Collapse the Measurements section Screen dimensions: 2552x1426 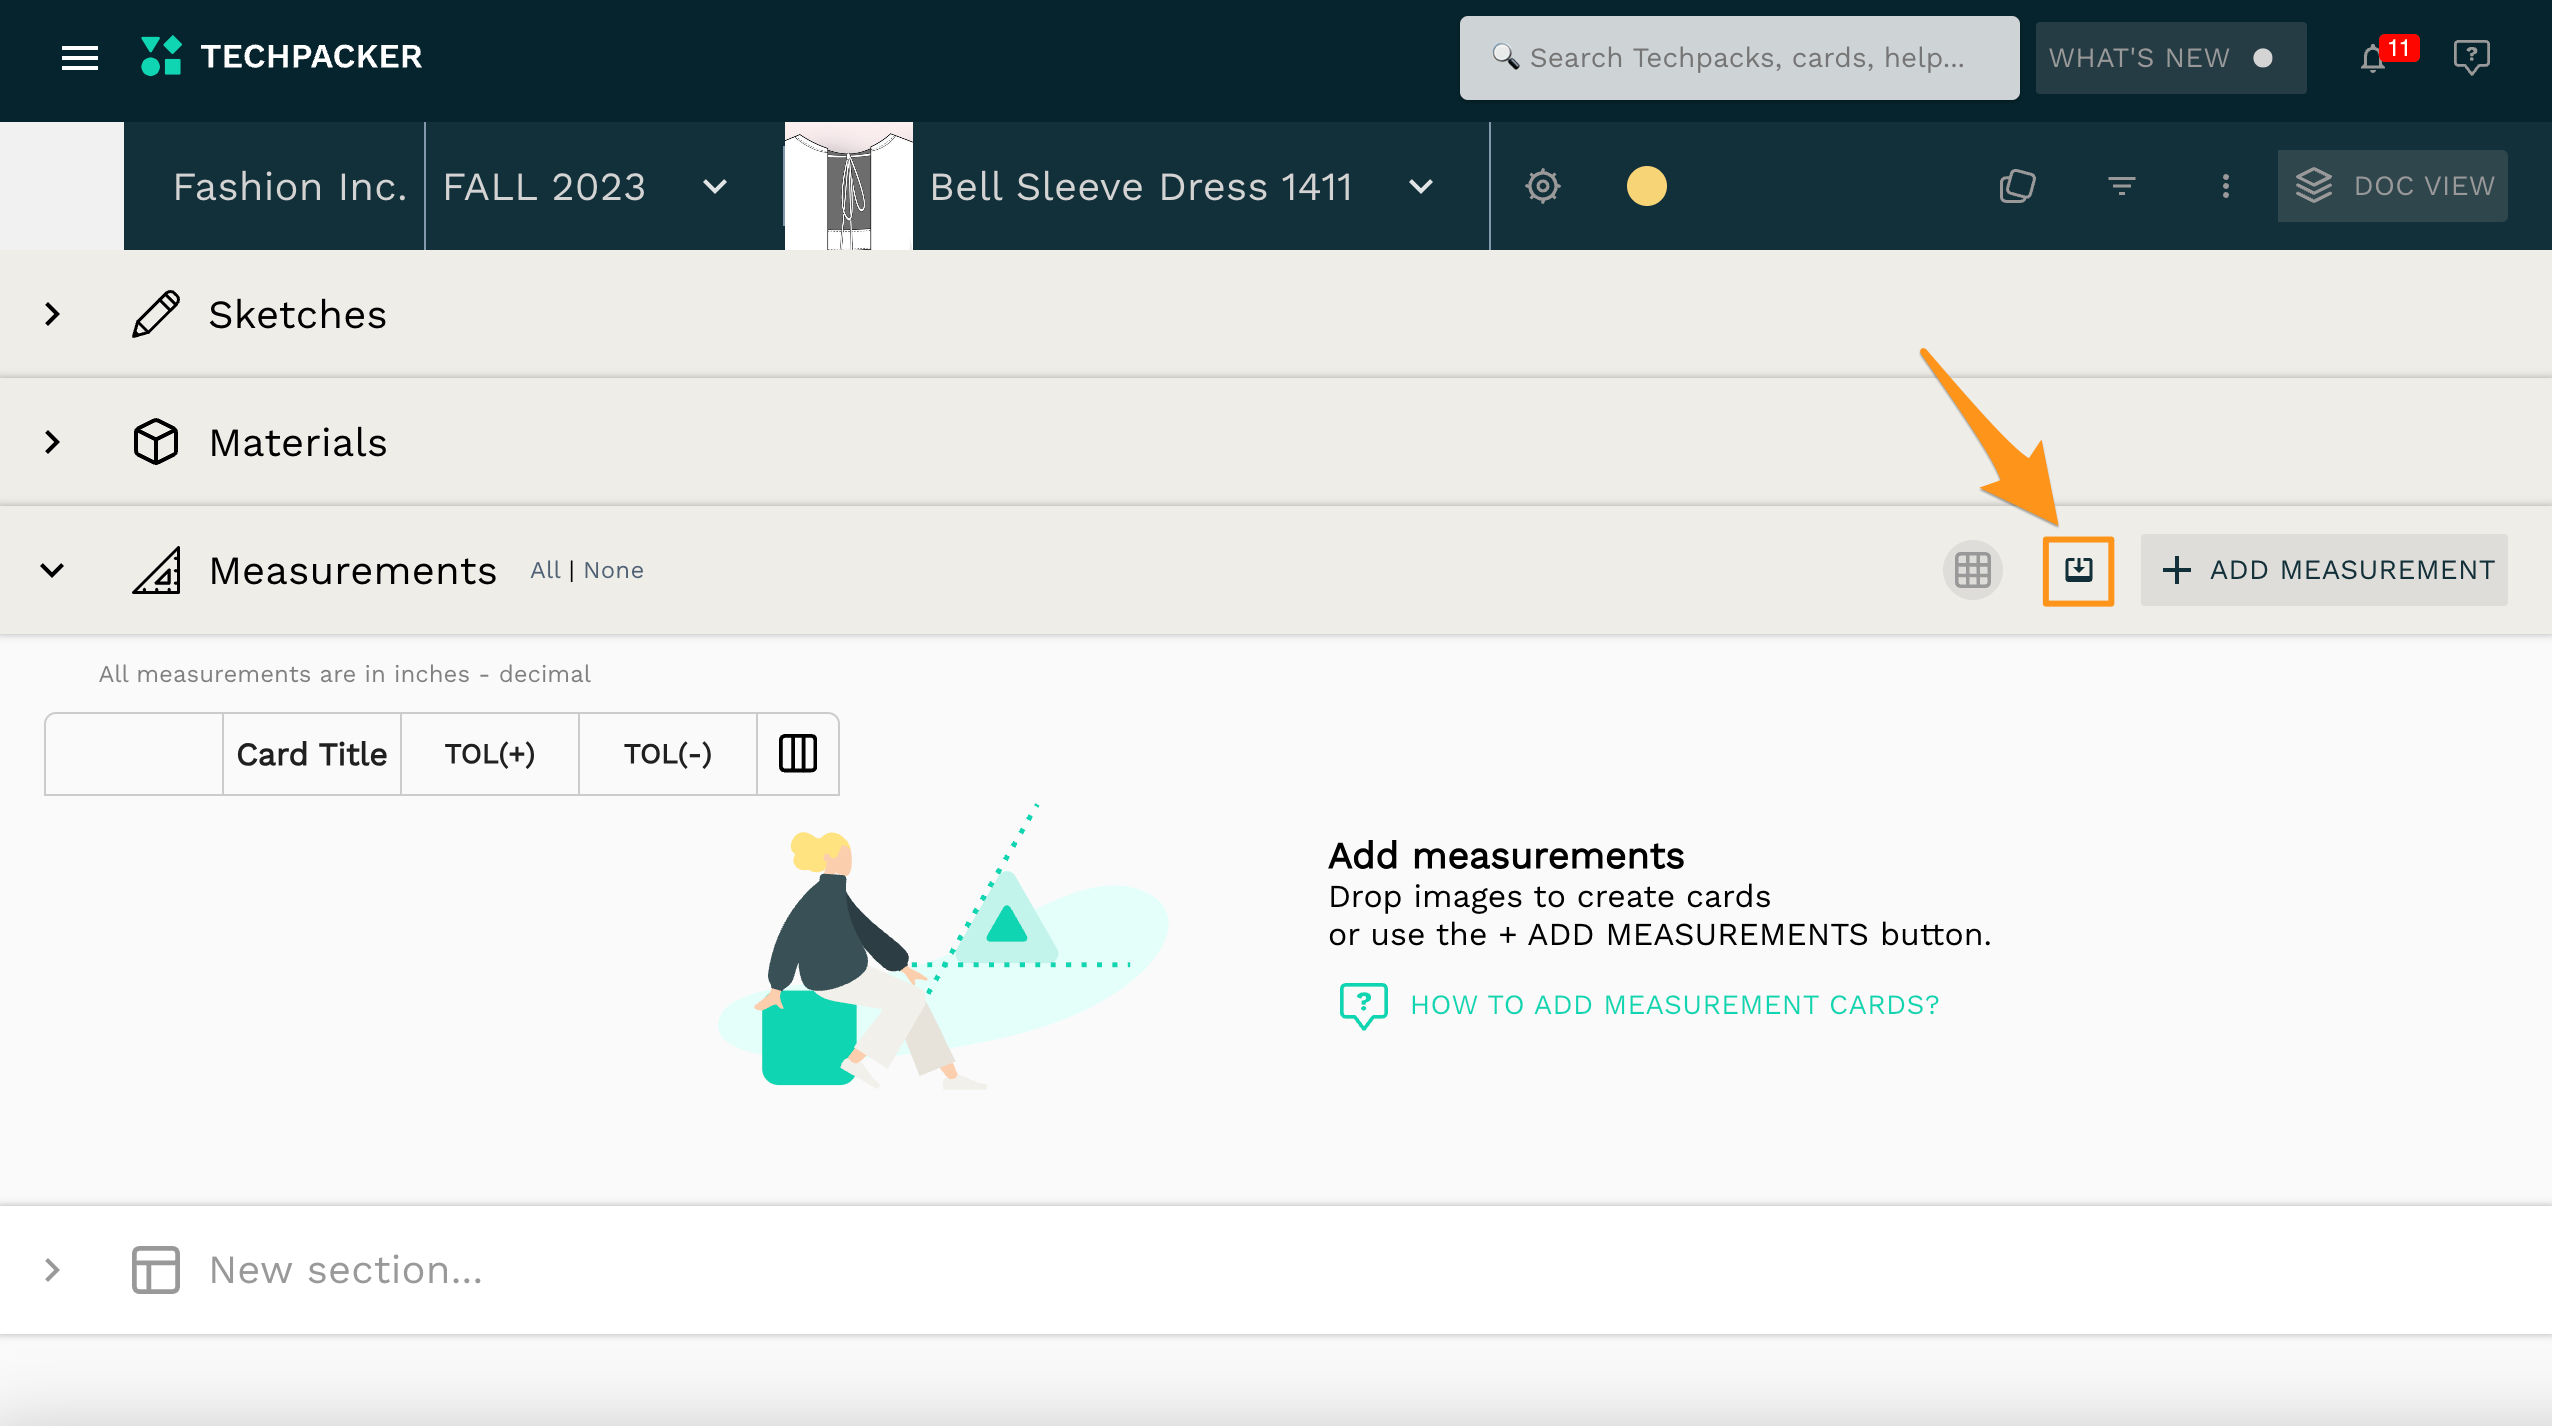coord(52,570)
